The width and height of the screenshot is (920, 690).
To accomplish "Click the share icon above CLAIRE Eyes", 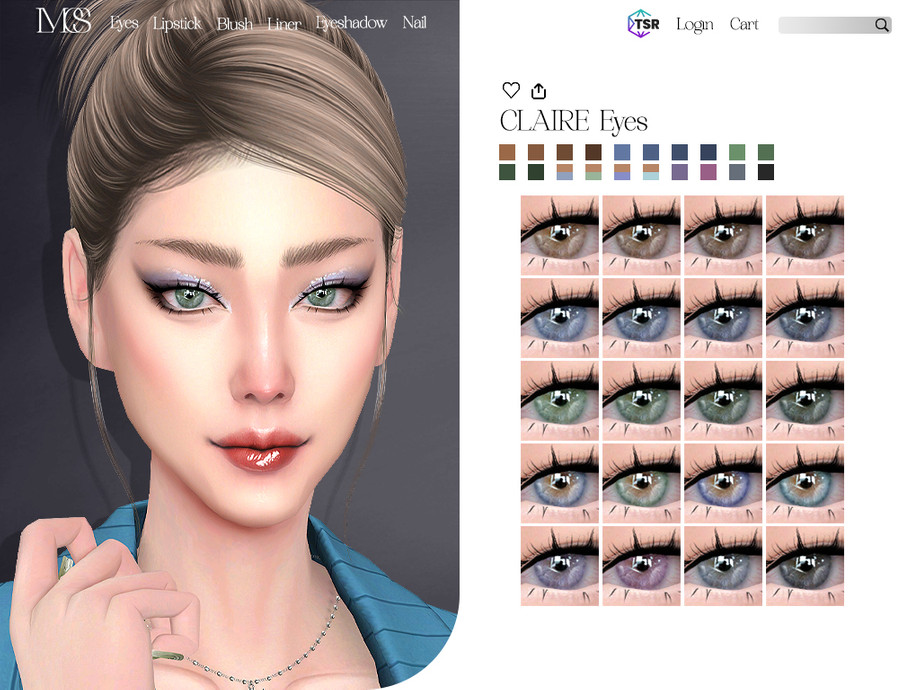I will point(538,90).
